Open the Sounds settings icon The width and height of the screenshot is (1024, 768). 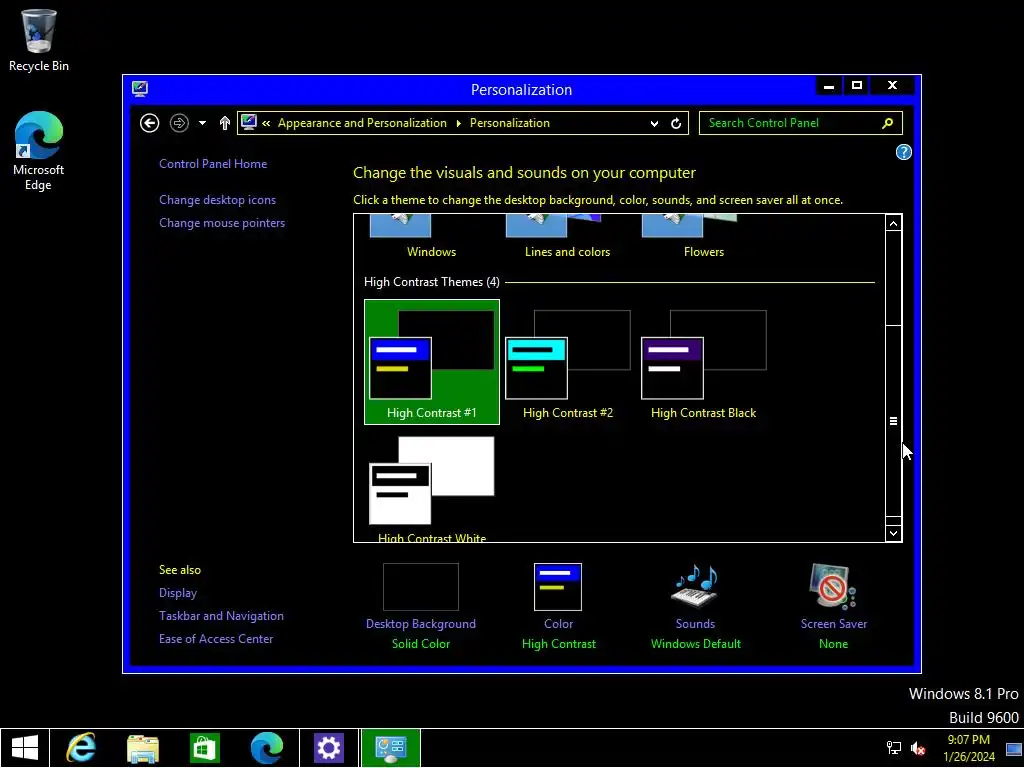pos(695,585)
